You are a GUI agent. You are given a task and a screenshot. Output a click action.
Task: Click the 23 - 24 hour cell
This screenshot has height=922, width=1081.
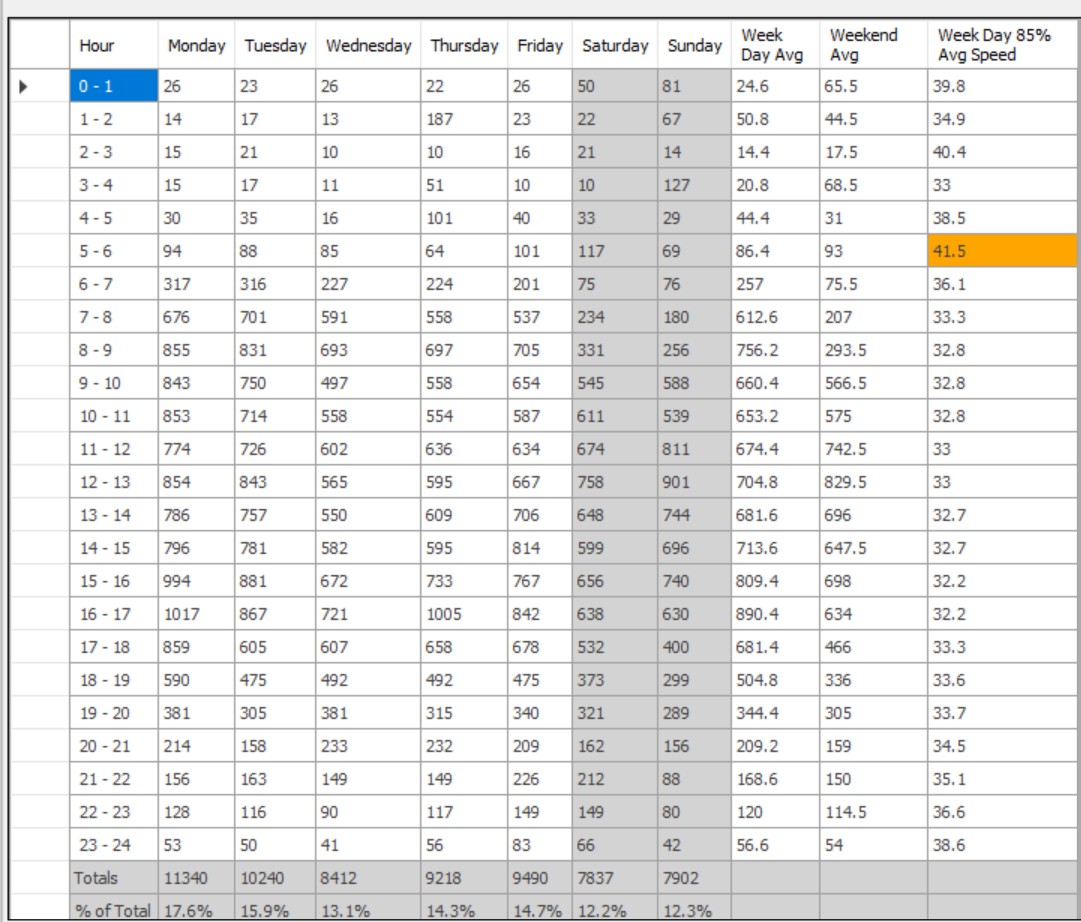click(115, 845)
